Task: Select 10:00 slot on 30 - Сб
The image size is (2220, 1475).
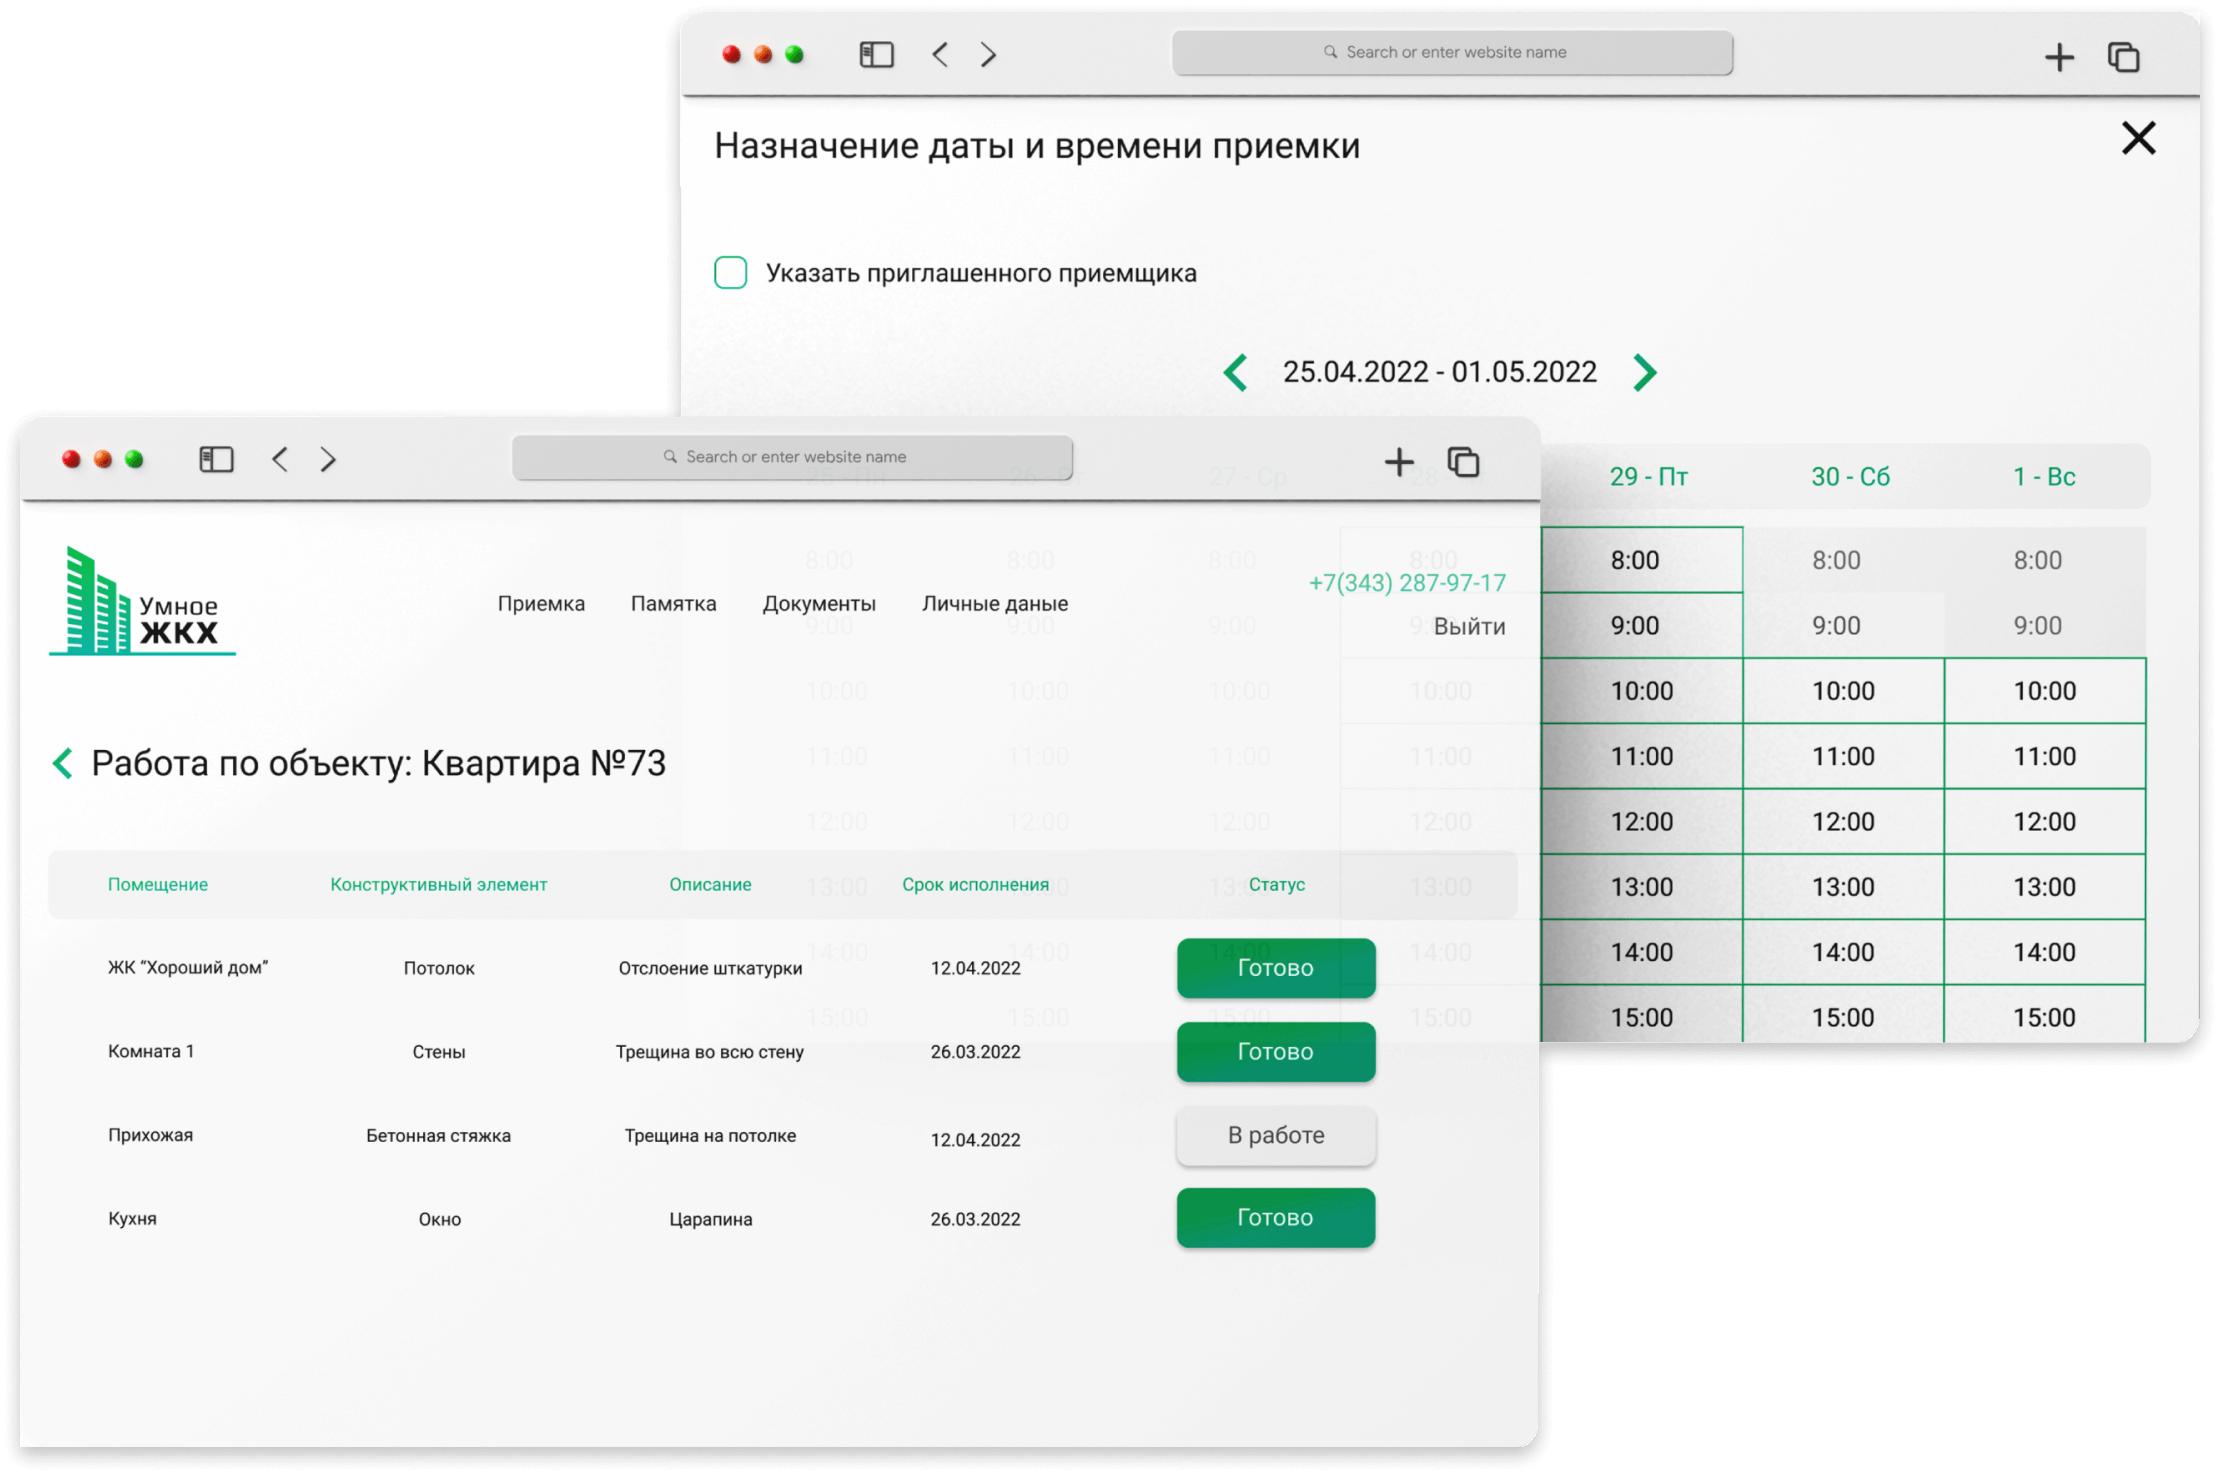Action: pyautogui.click(x=1843, y=691)
